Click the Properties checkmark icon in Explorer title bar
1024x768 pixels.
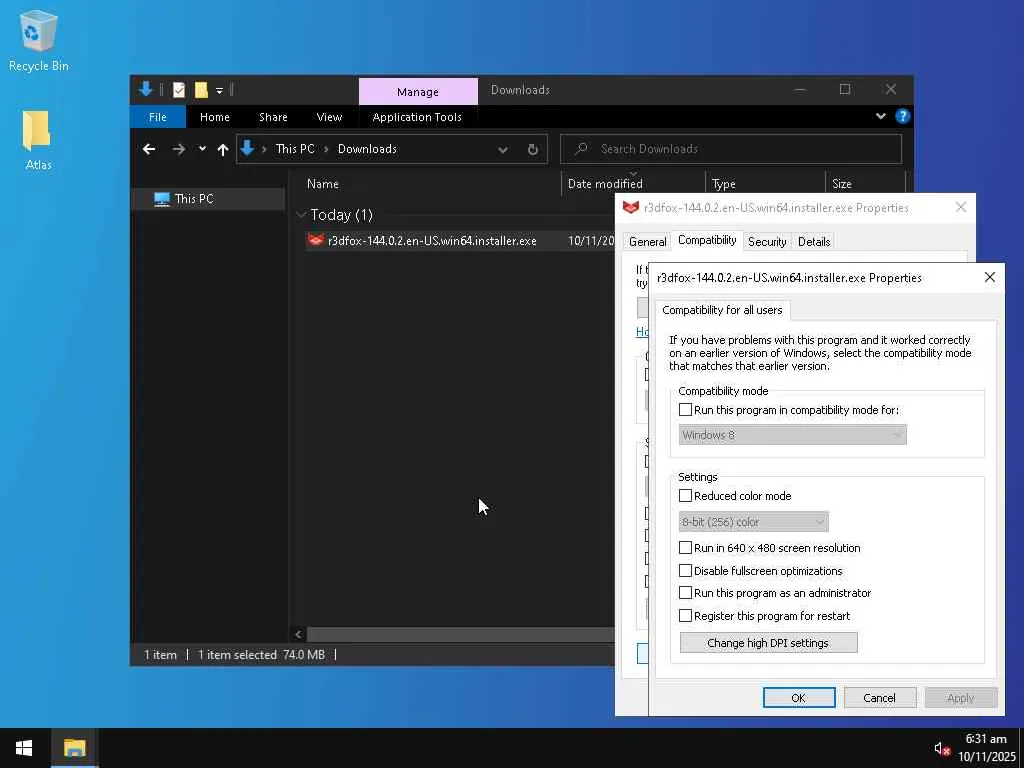point(179,90)
